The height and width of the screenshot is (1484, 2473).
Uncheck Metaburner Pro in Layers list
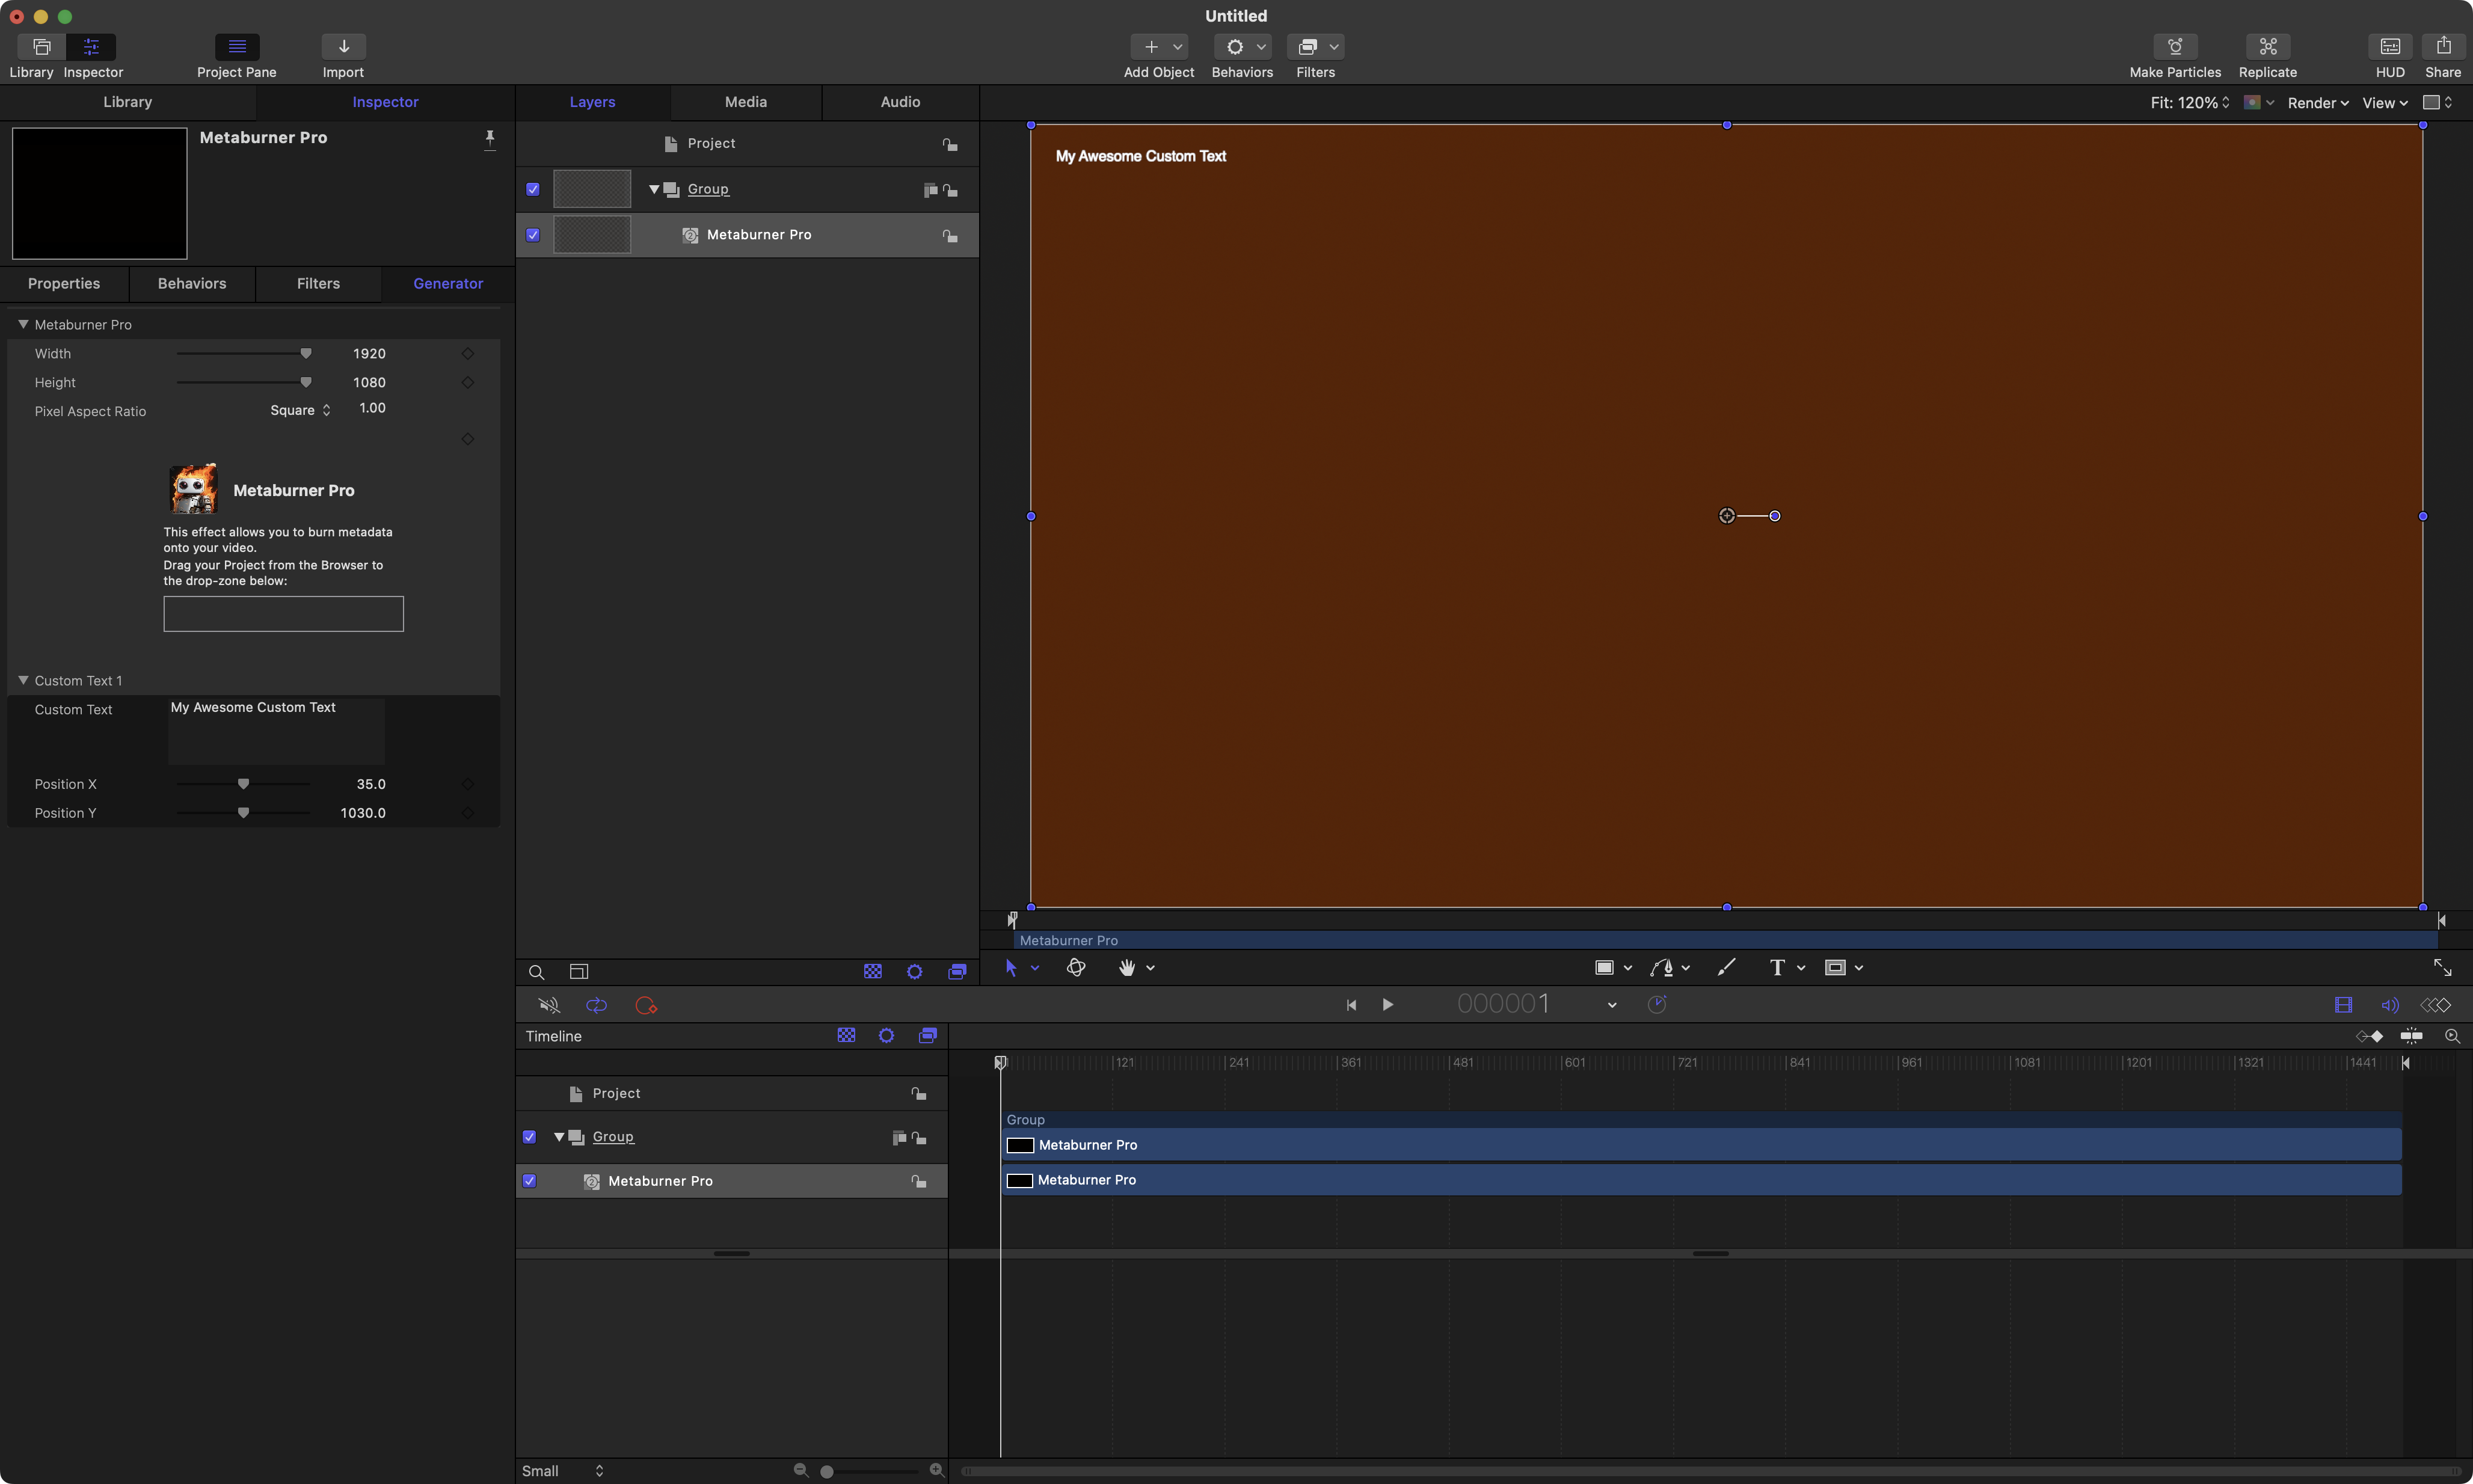click(533, 235)
